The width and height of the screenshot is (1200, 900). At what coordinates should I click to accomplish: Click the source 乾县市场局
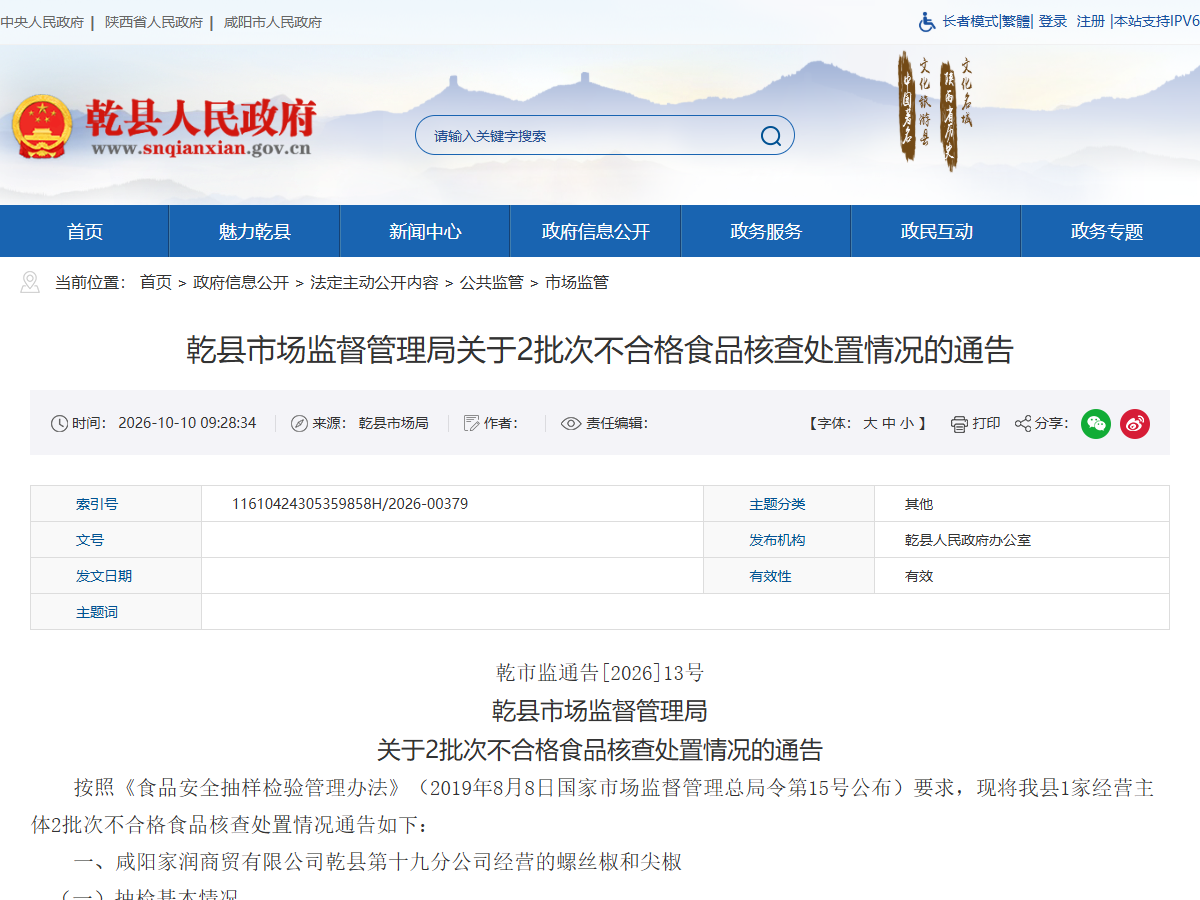point(393,424)
